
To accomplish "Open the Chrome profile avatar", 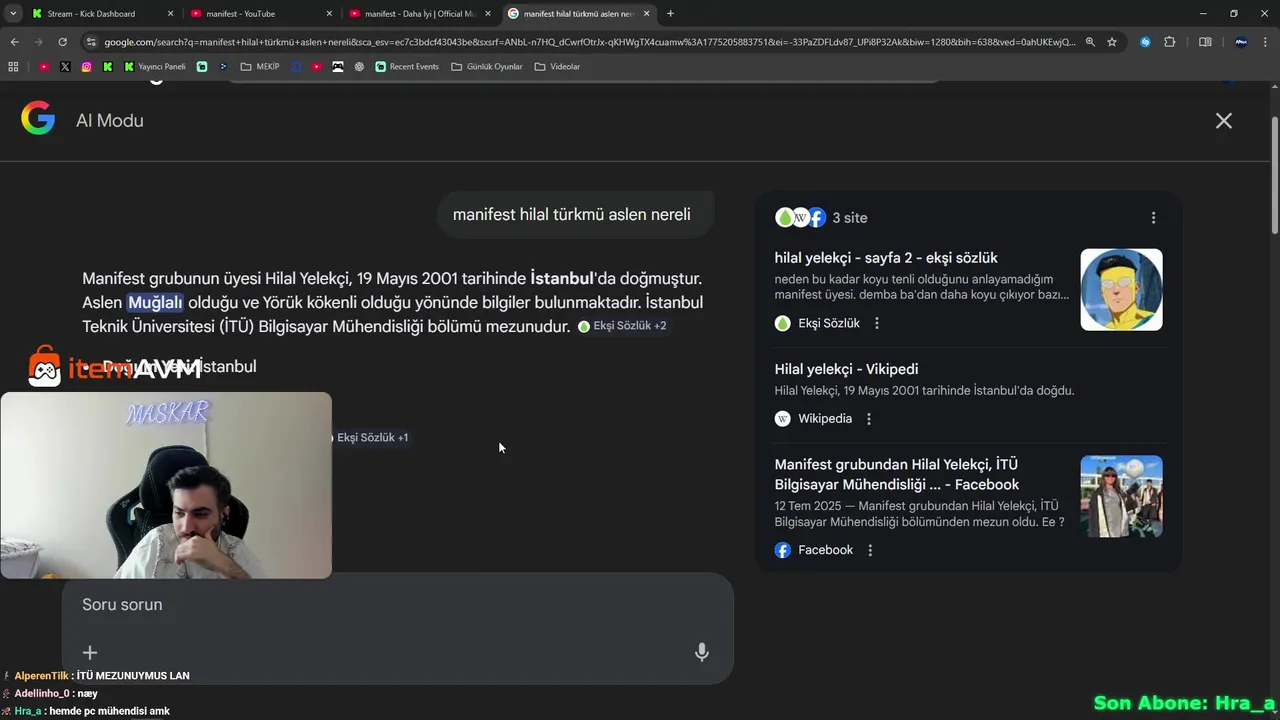I will click(x=1241, y=42).
